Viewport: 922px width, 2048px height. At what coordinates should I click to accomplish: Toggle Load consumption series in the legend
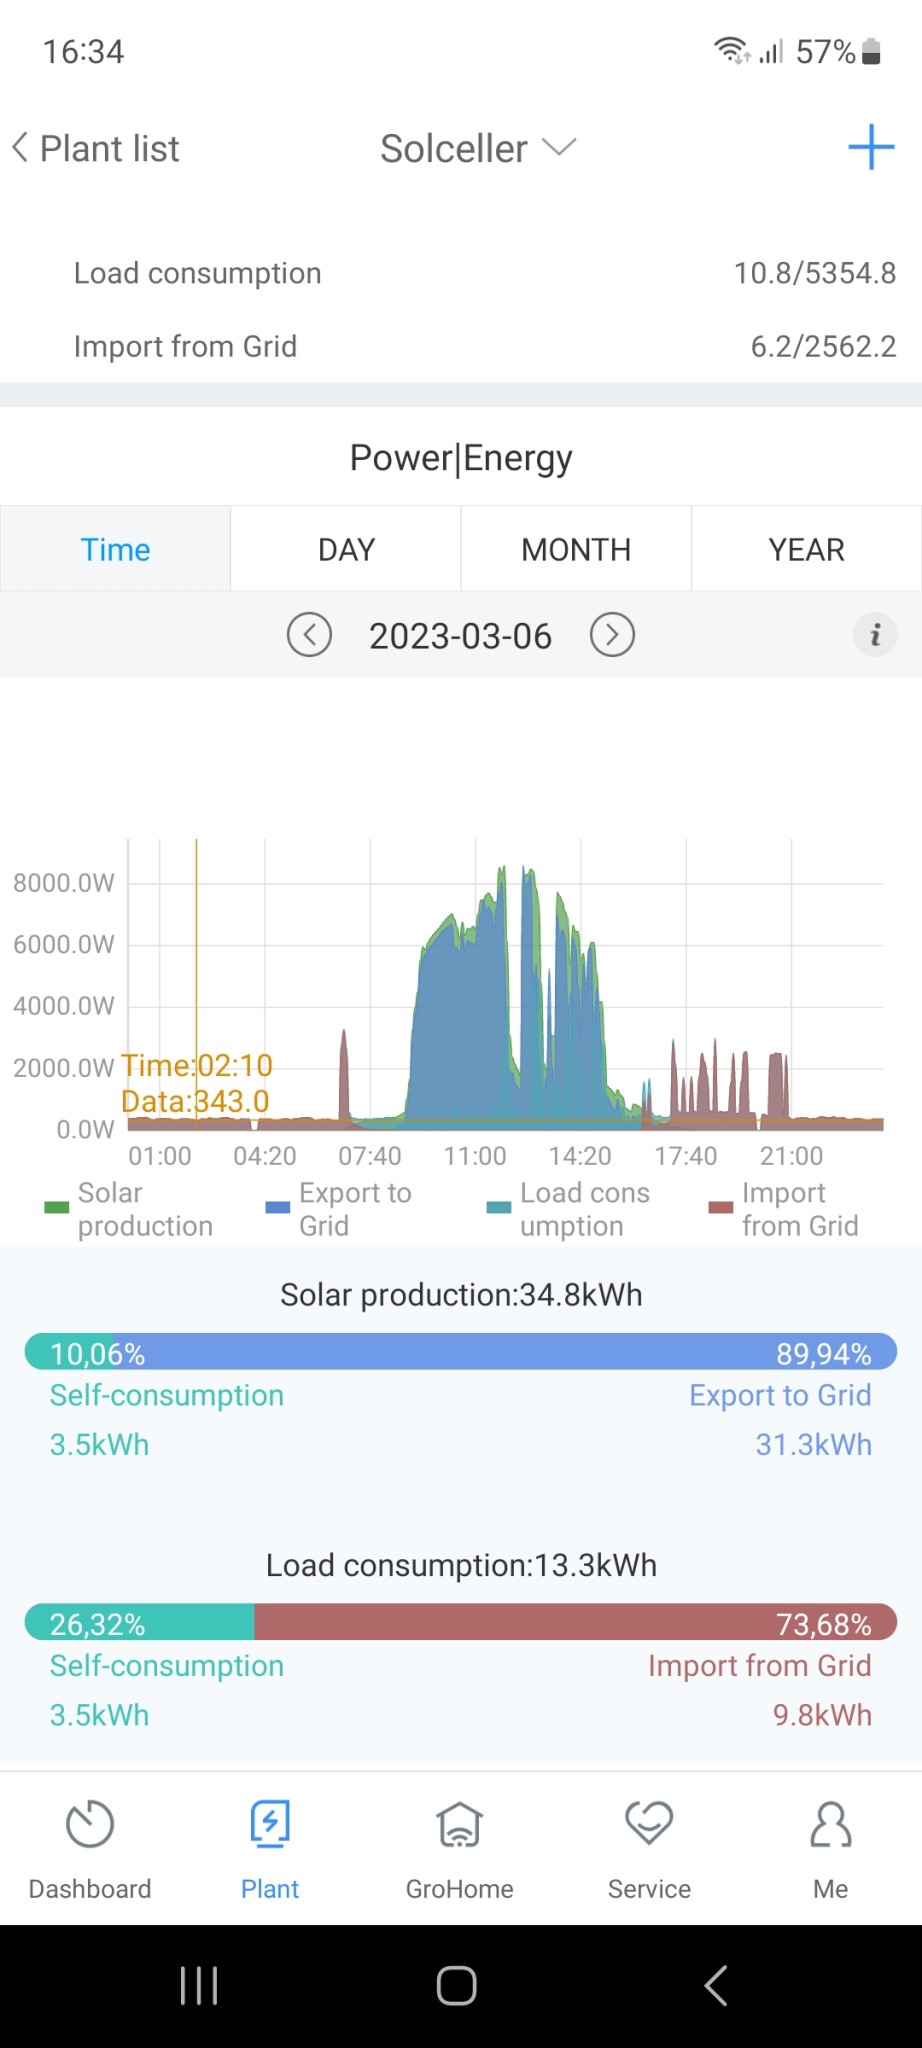tap(568, 1209)
